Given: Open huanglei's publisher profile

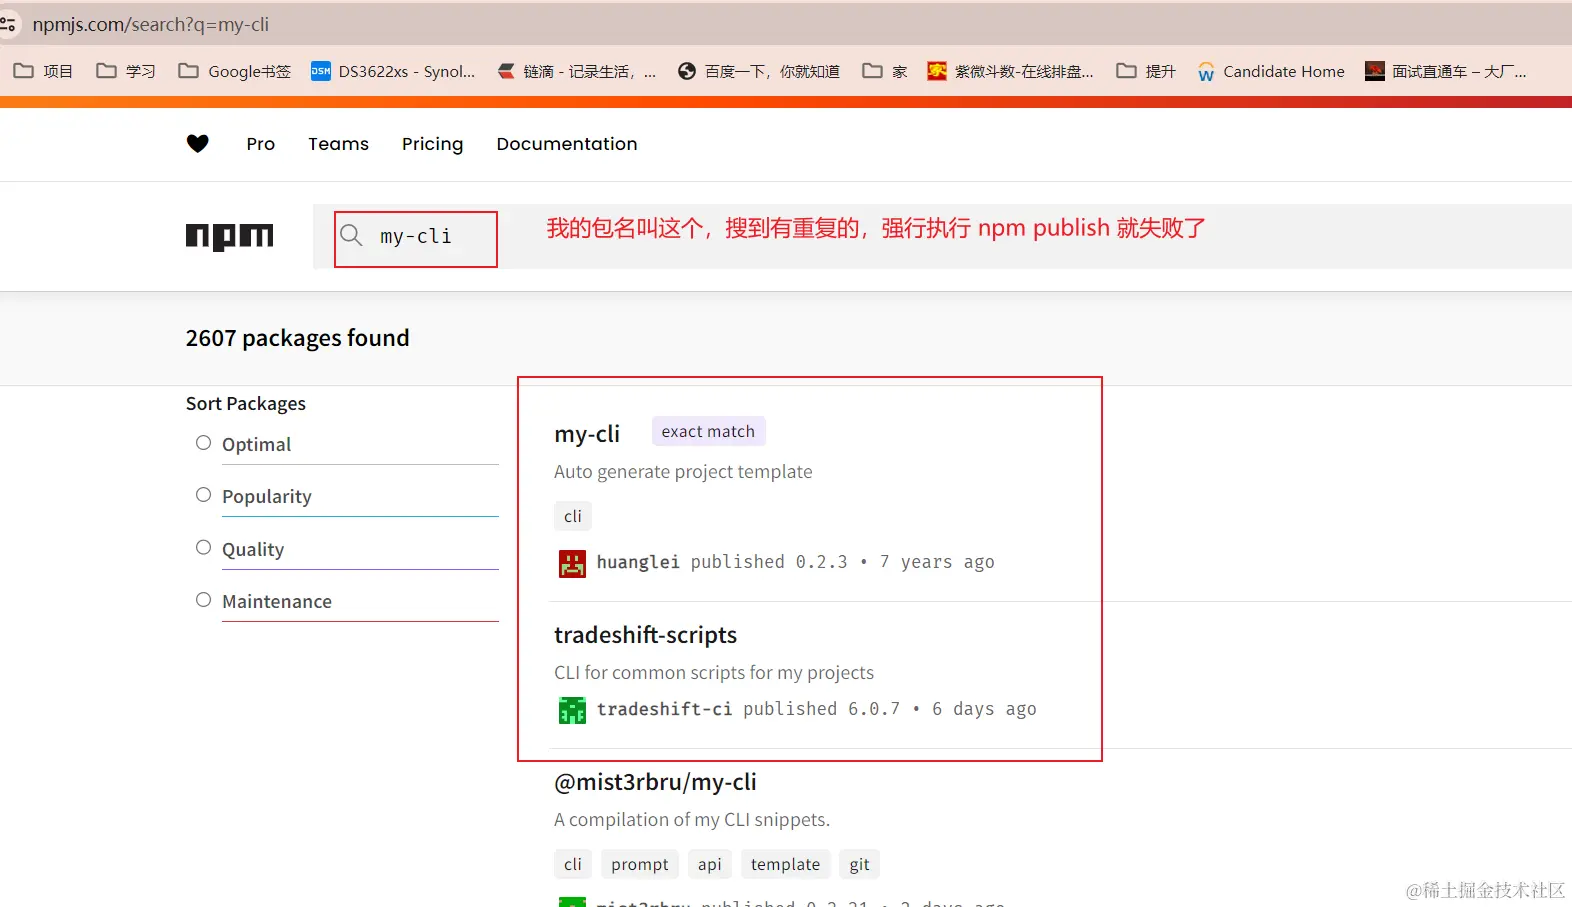Looking at the screenshot, I should (638, 562).
